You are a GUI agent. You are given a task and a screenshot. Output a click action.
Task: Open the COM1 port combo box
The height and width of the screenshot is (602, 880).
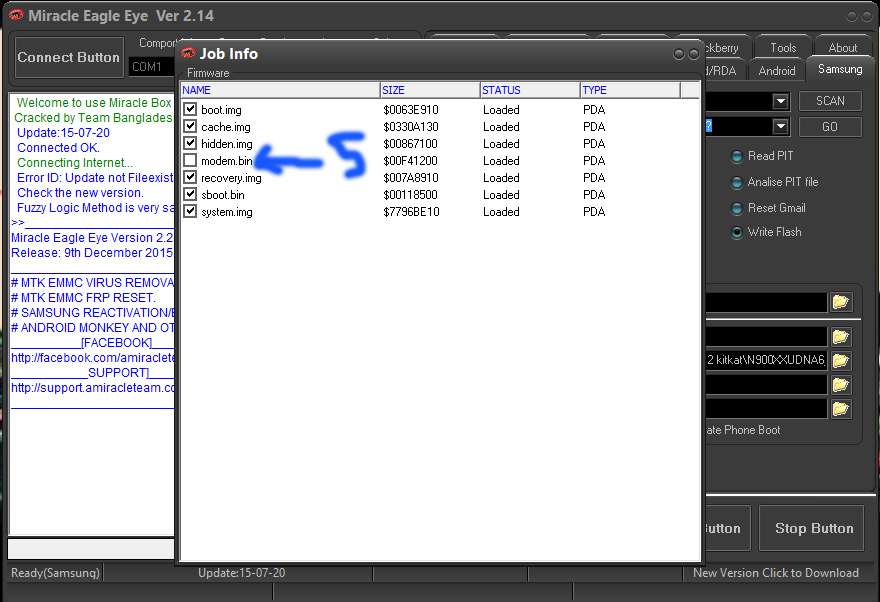tap(151, 67)
